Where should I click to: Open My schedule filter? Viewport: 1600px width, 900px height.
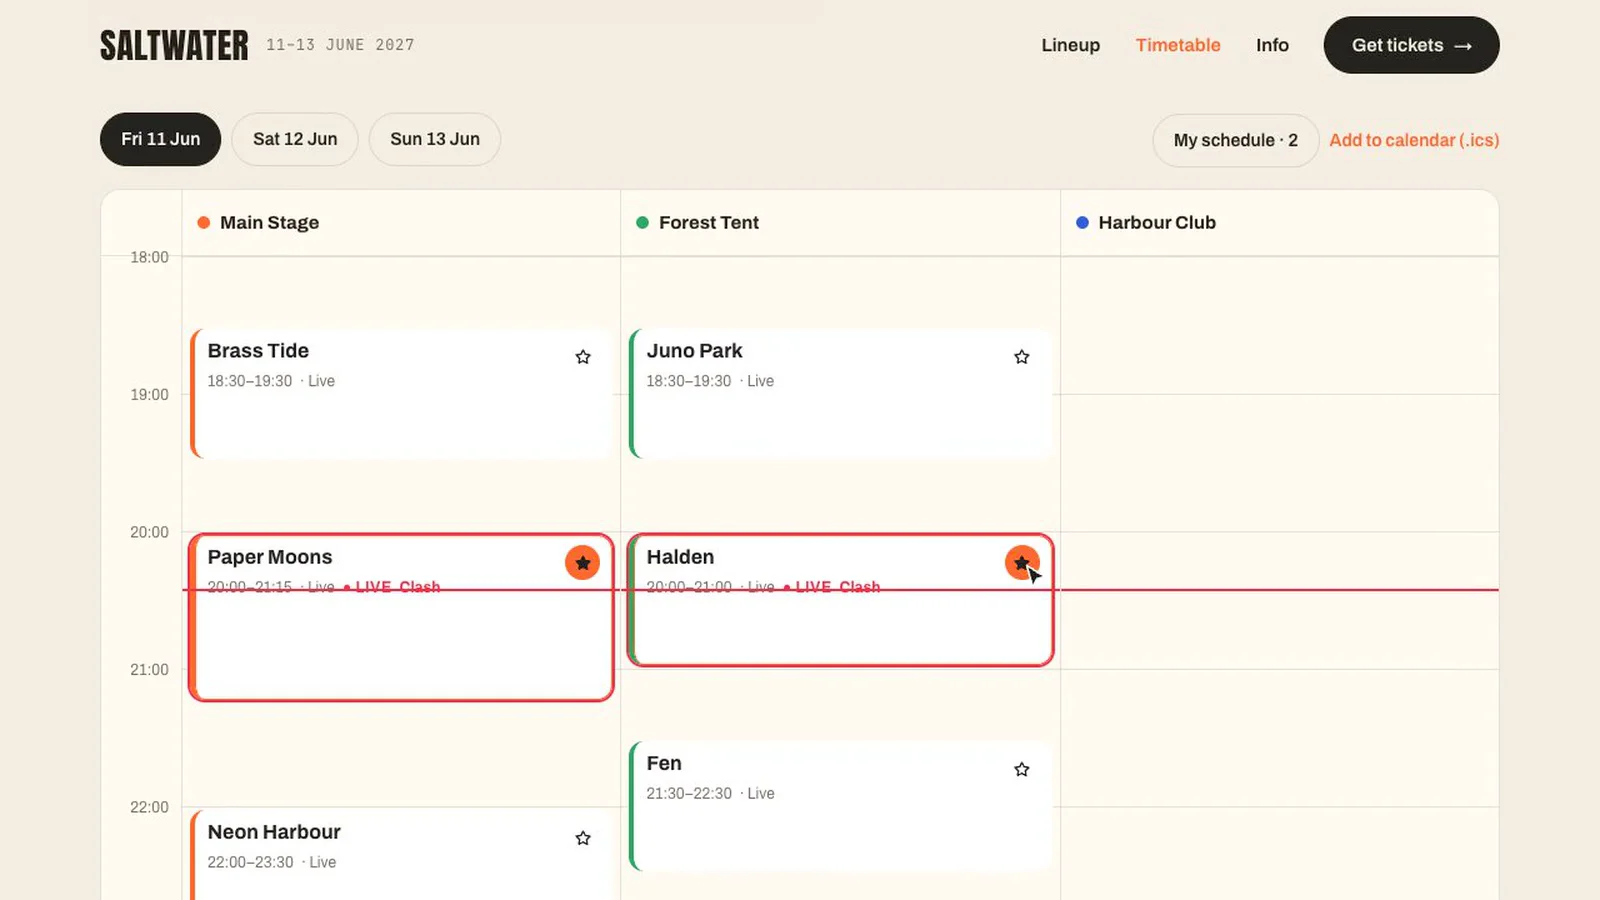[x=1235, y=140]
